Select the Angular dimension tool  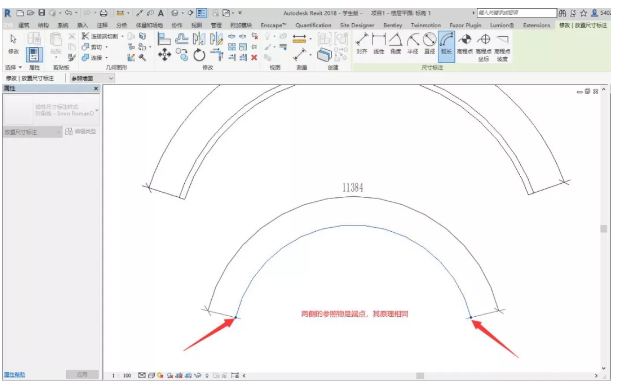[395, 44]
